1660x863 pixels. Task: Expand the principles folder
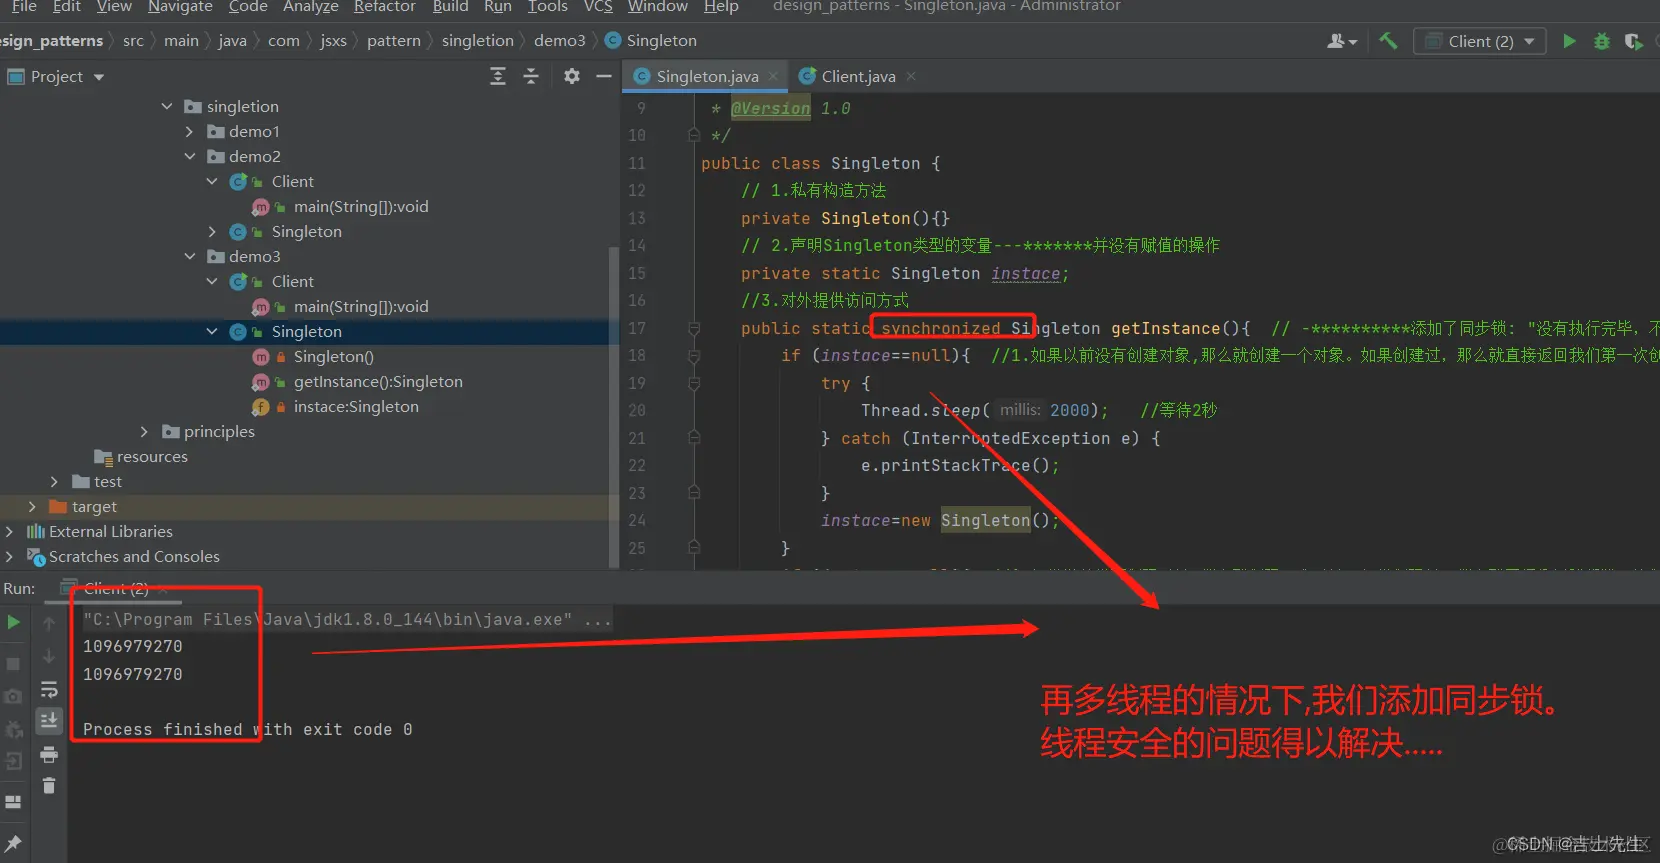pos(144,431)
